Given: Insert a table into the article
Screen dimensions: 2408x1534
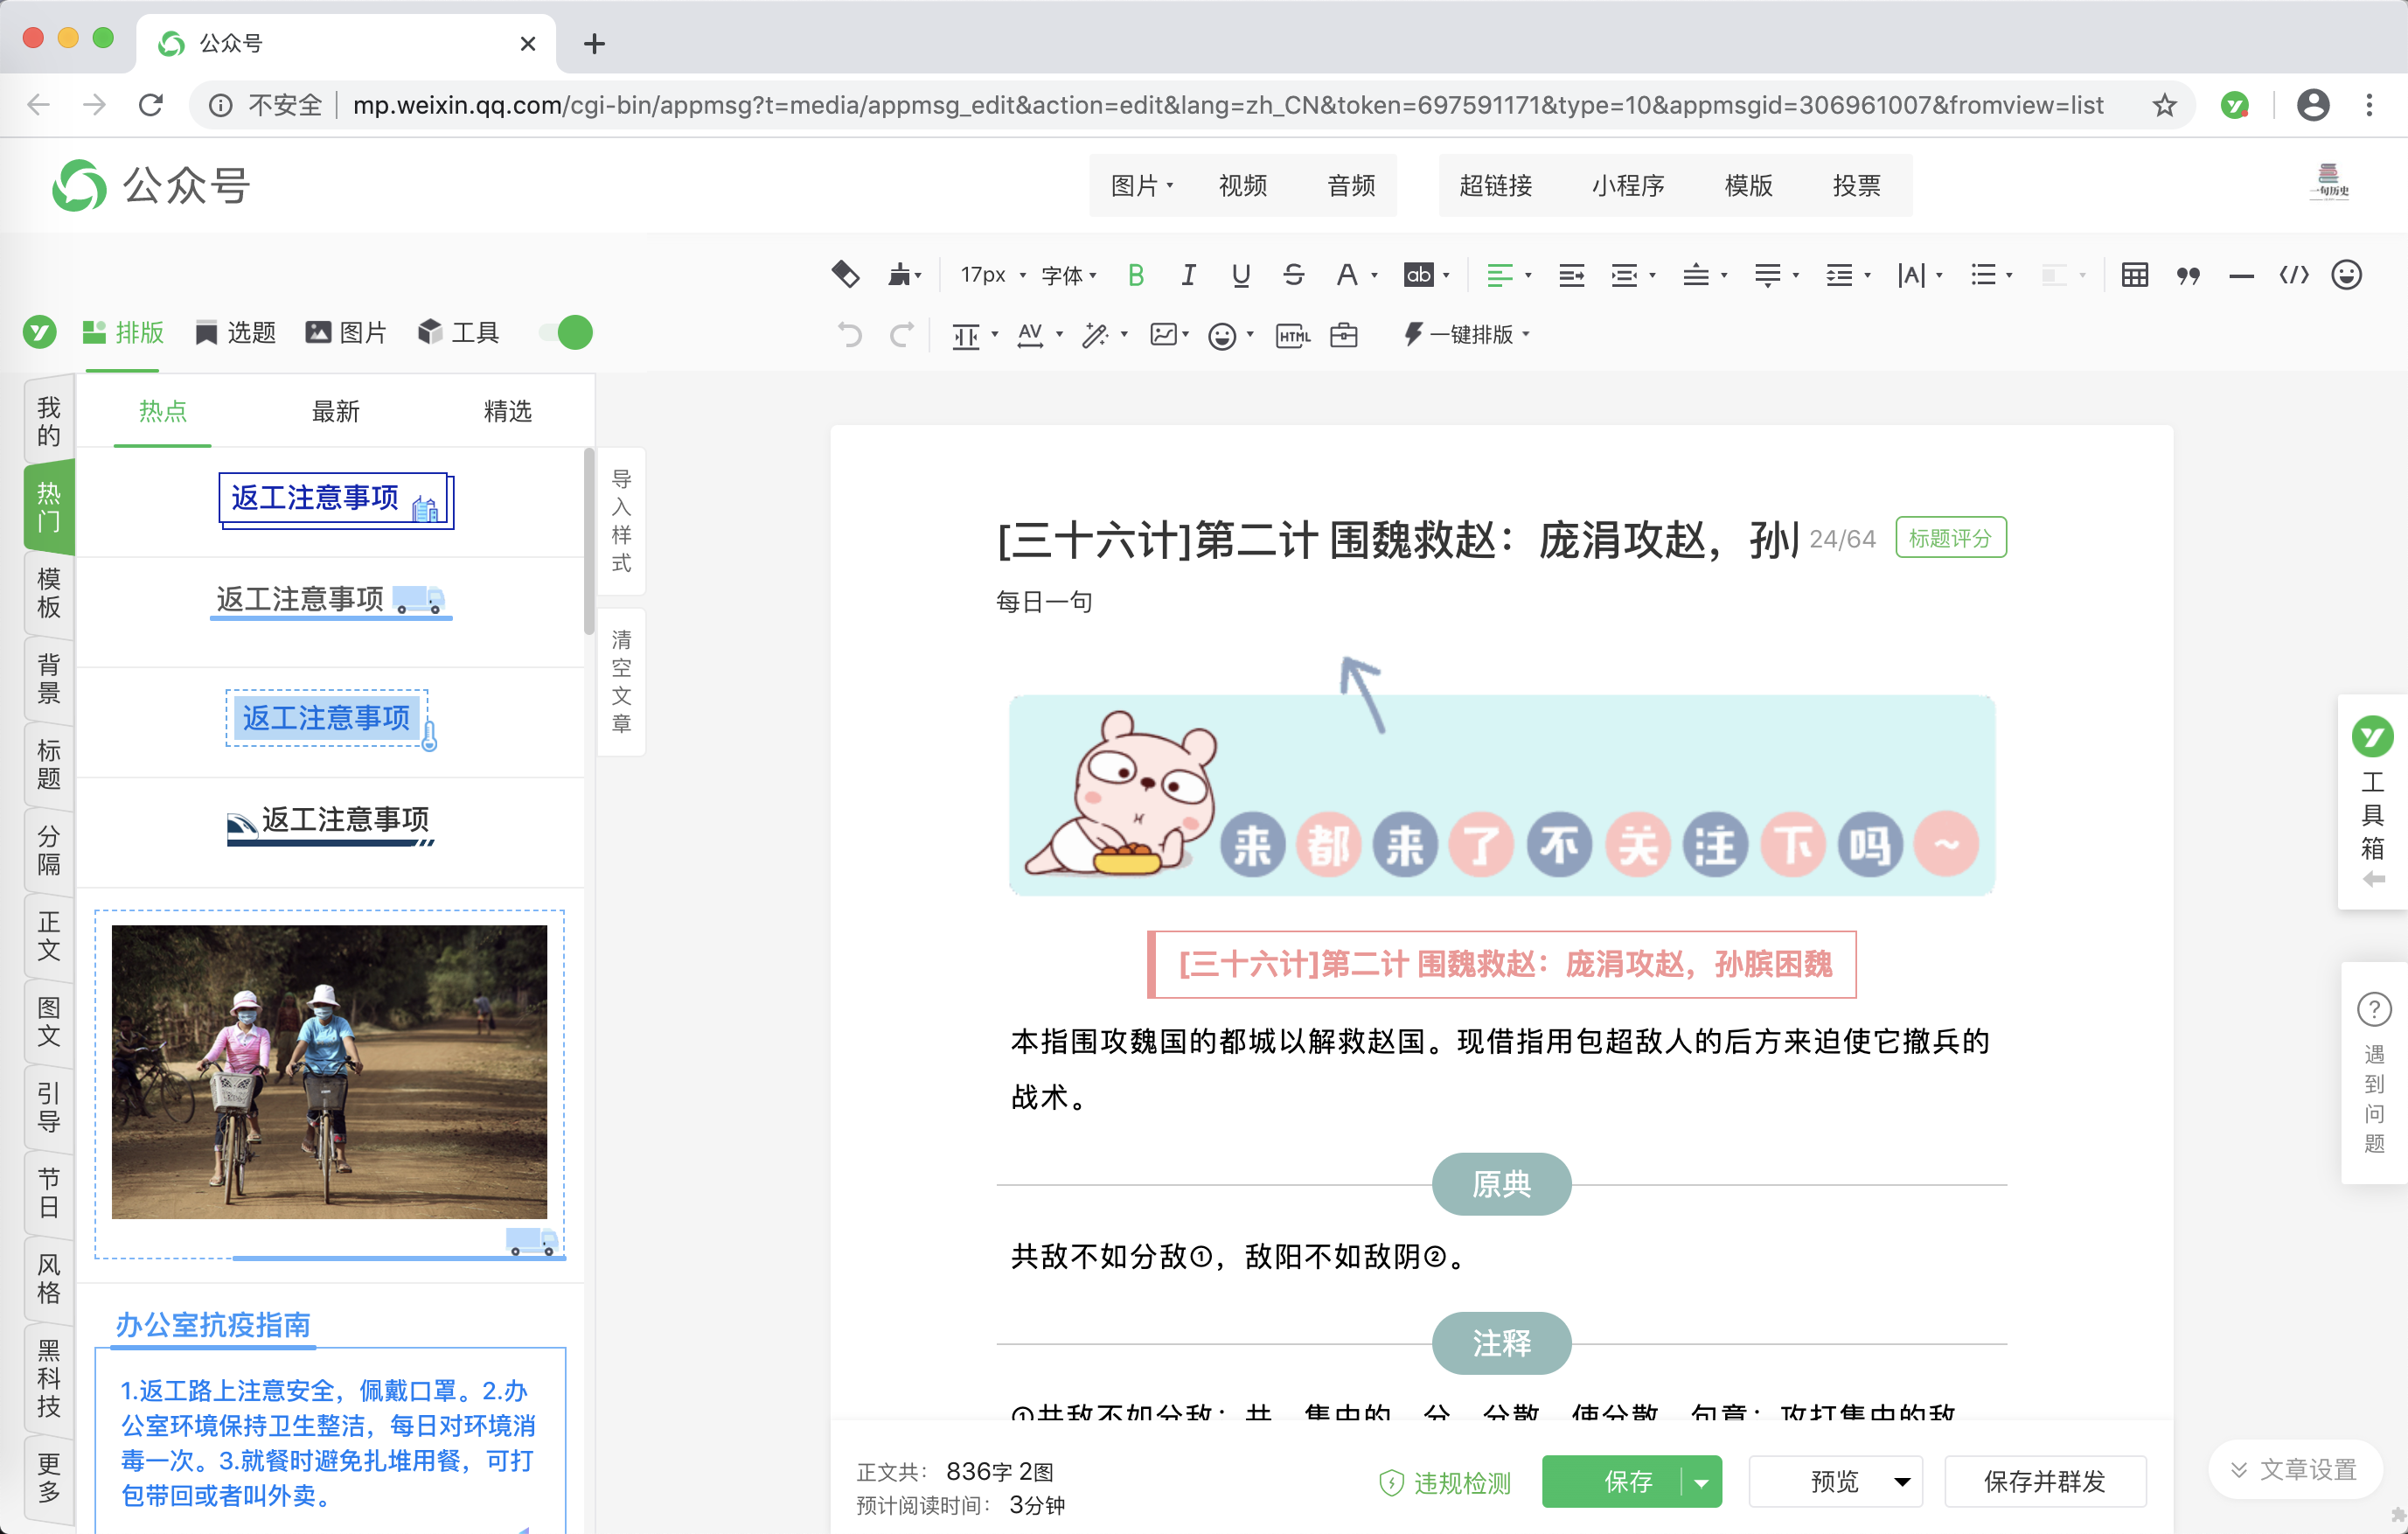Looking at the screenshot, I should point(2134,275).
